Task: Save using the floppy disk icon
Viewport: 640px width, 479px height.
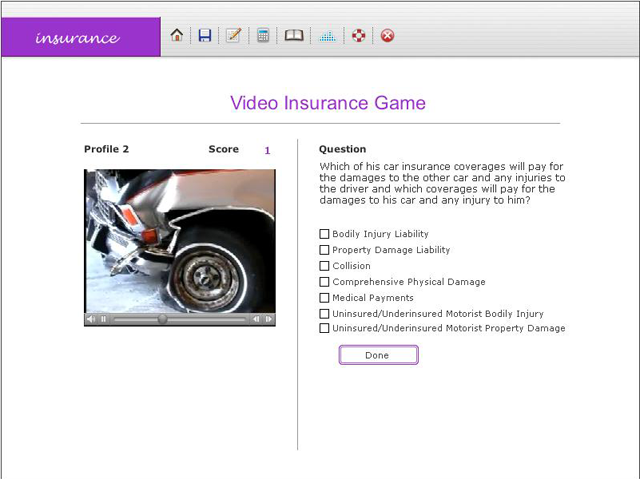Action: click(205, 35)
